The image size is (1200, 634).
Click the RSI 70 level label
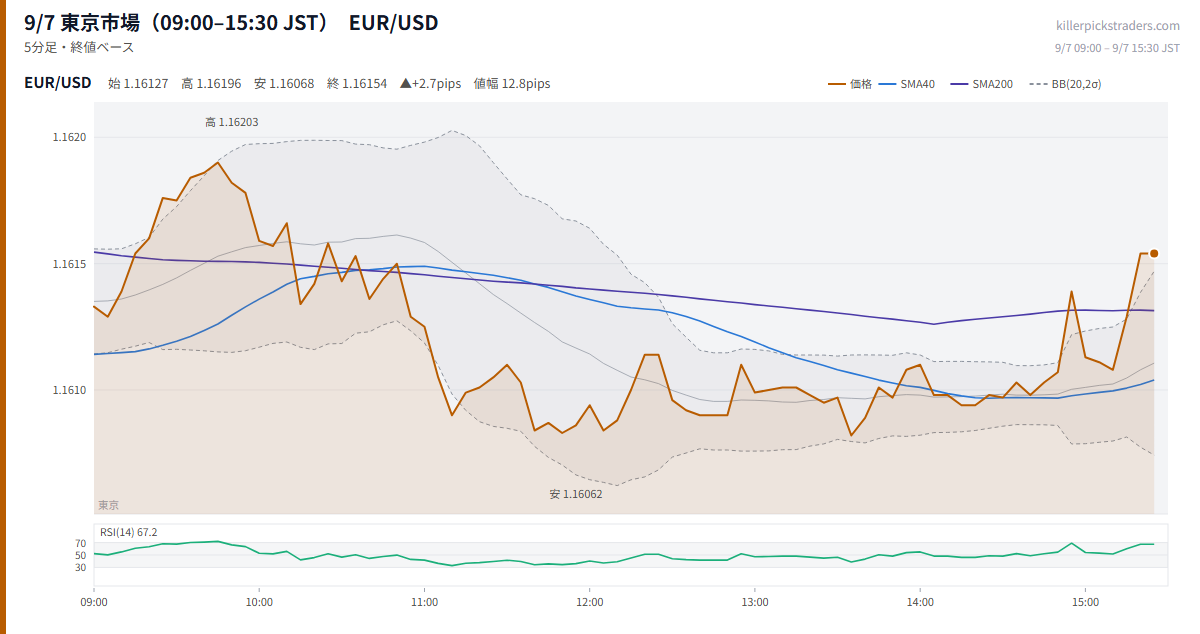(80, 543)
